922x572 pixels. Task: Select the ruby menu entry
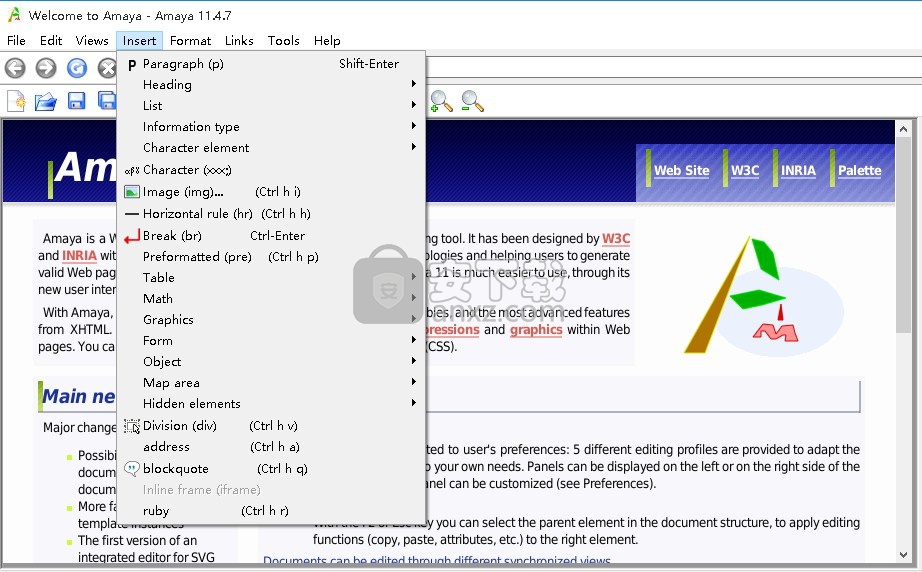271,511
